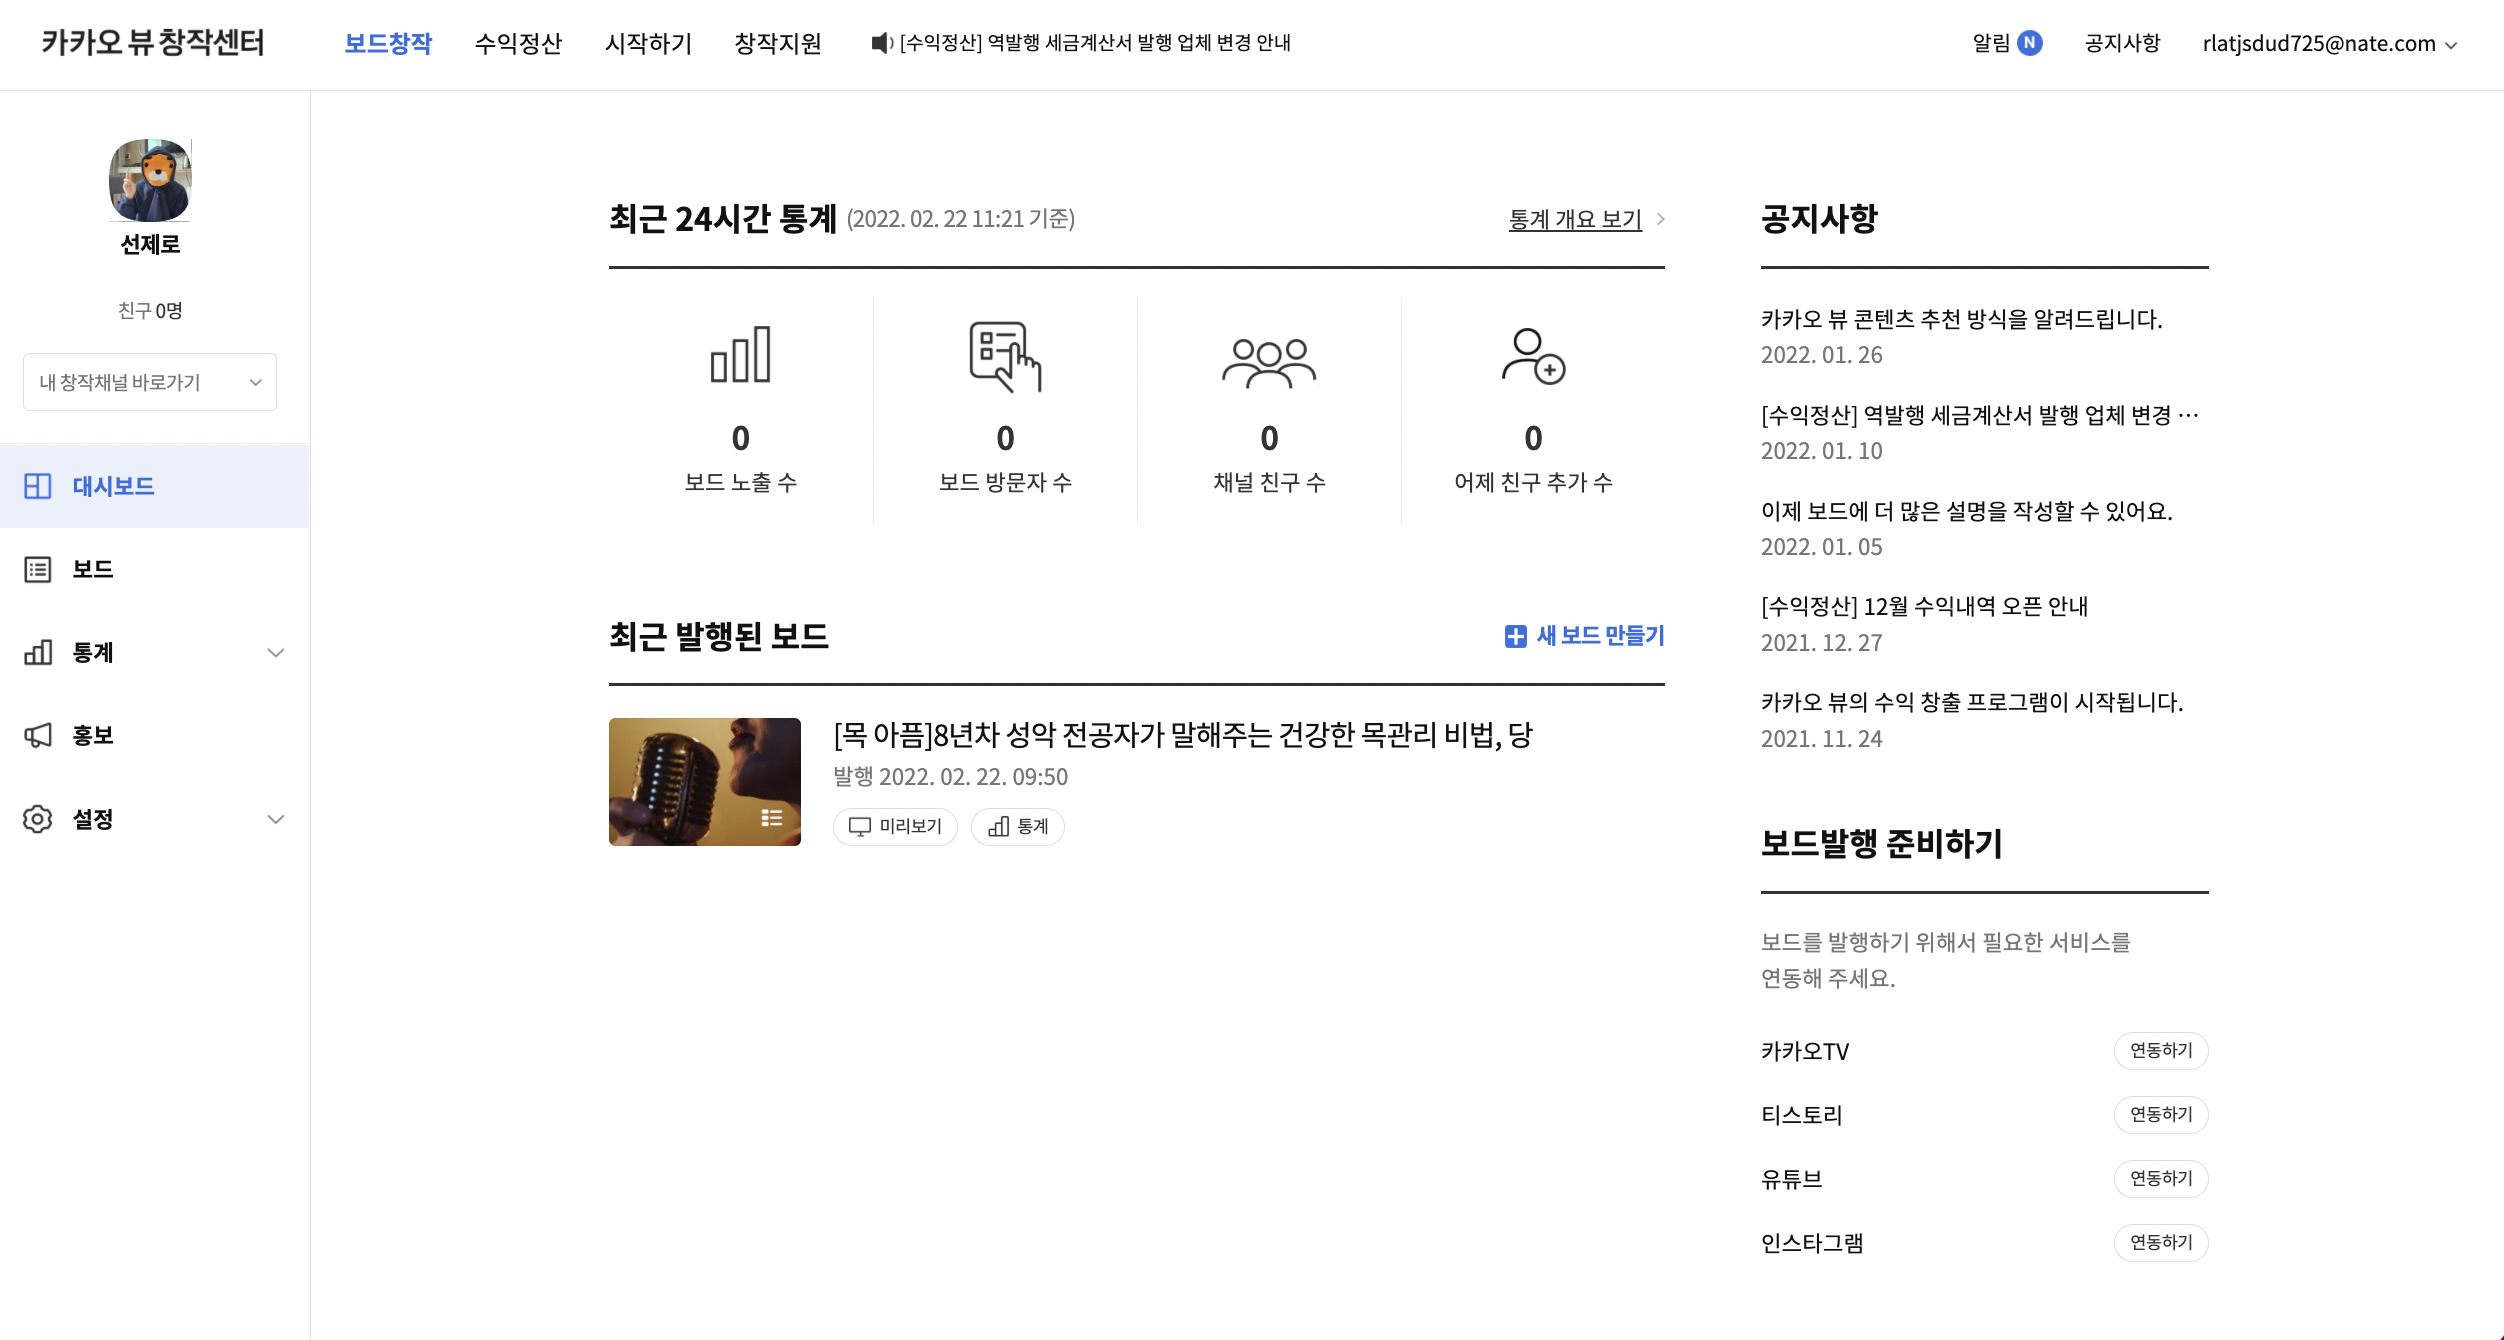Click the 보드 방문자 수 label
This screenshot has height=1340, width=2504.
click(1005, 482)
